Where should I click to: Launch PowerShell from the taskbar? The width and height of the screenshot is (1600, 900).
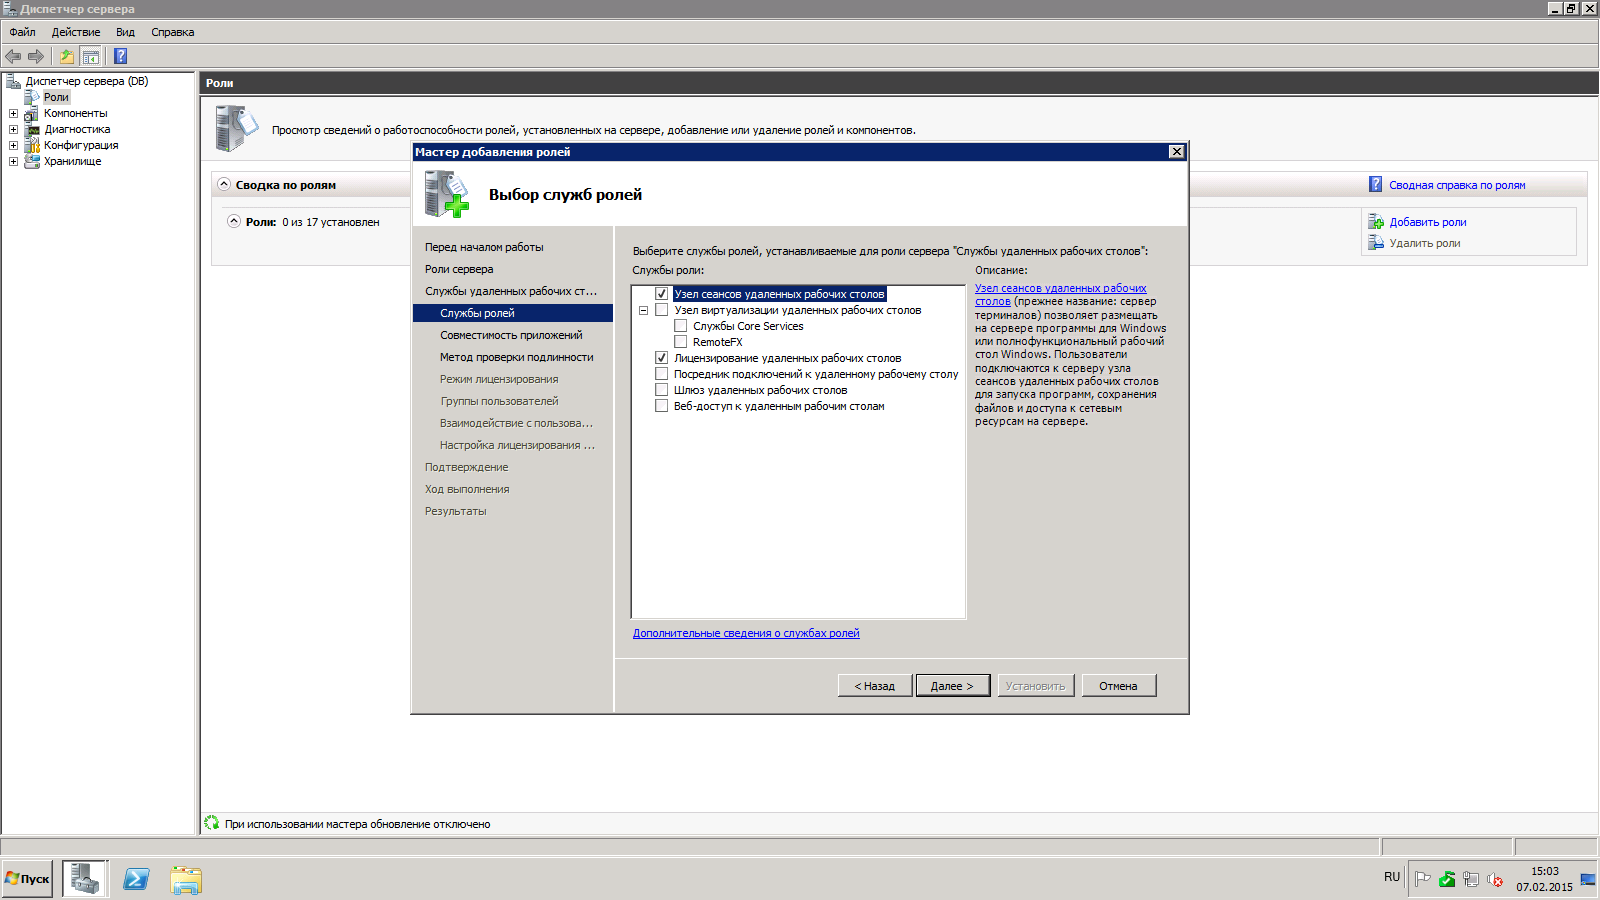[136, 879]
